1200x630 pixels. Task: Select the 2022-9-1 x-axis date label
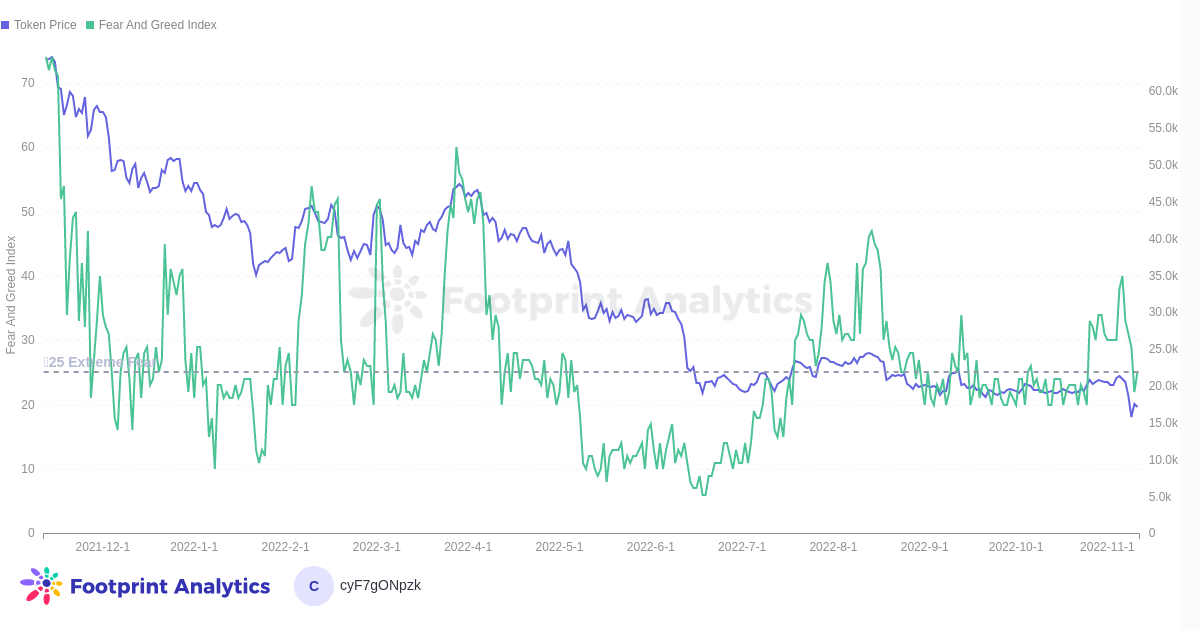pyautogui.click(x=924, y=547)
